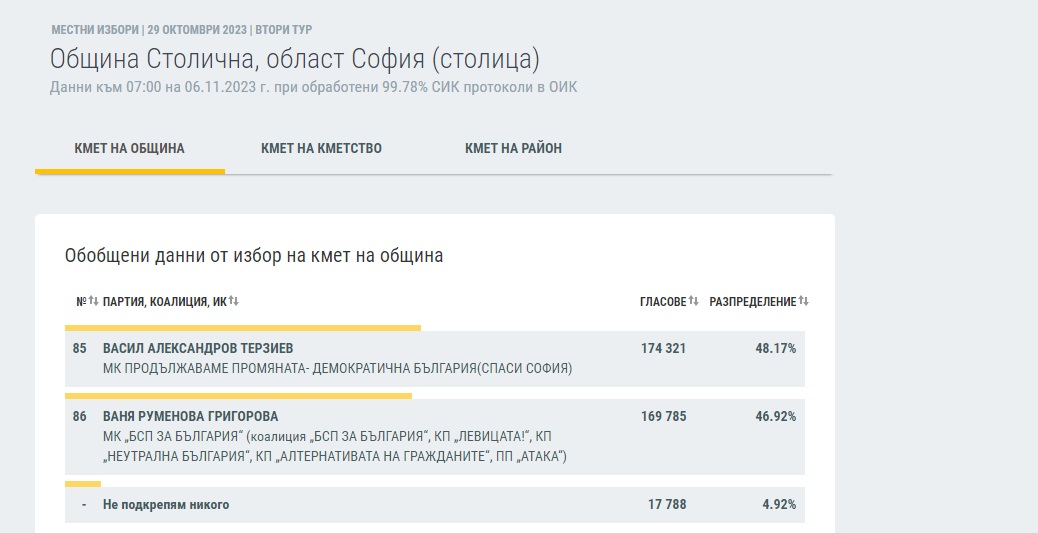Click the sort arrows next to РАЗПРЕДЕЛЕНИЕ
This screenshot has height=533, width=1038.
pyautogui.click(x=803, y=301)
